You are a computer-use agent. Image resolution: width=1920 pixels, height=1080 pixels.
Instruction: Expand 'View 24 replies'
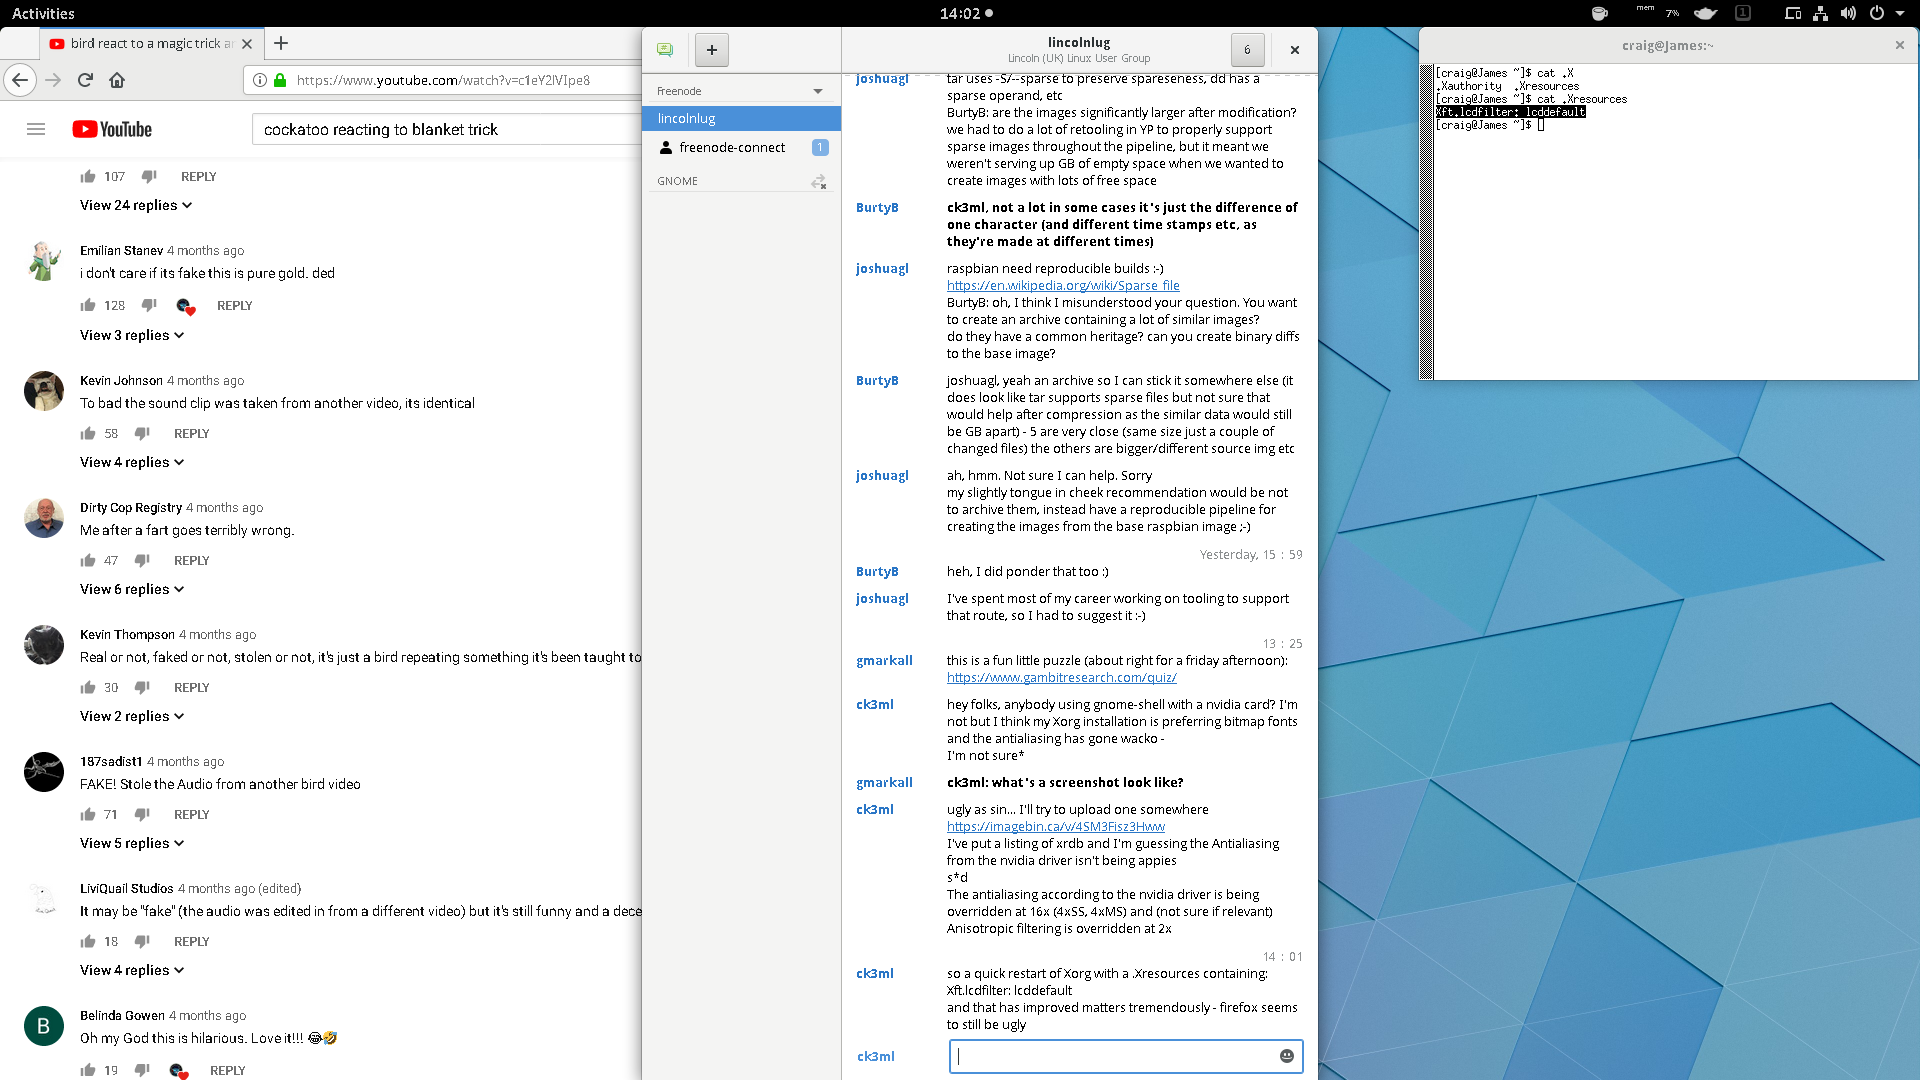pos(136,205)
